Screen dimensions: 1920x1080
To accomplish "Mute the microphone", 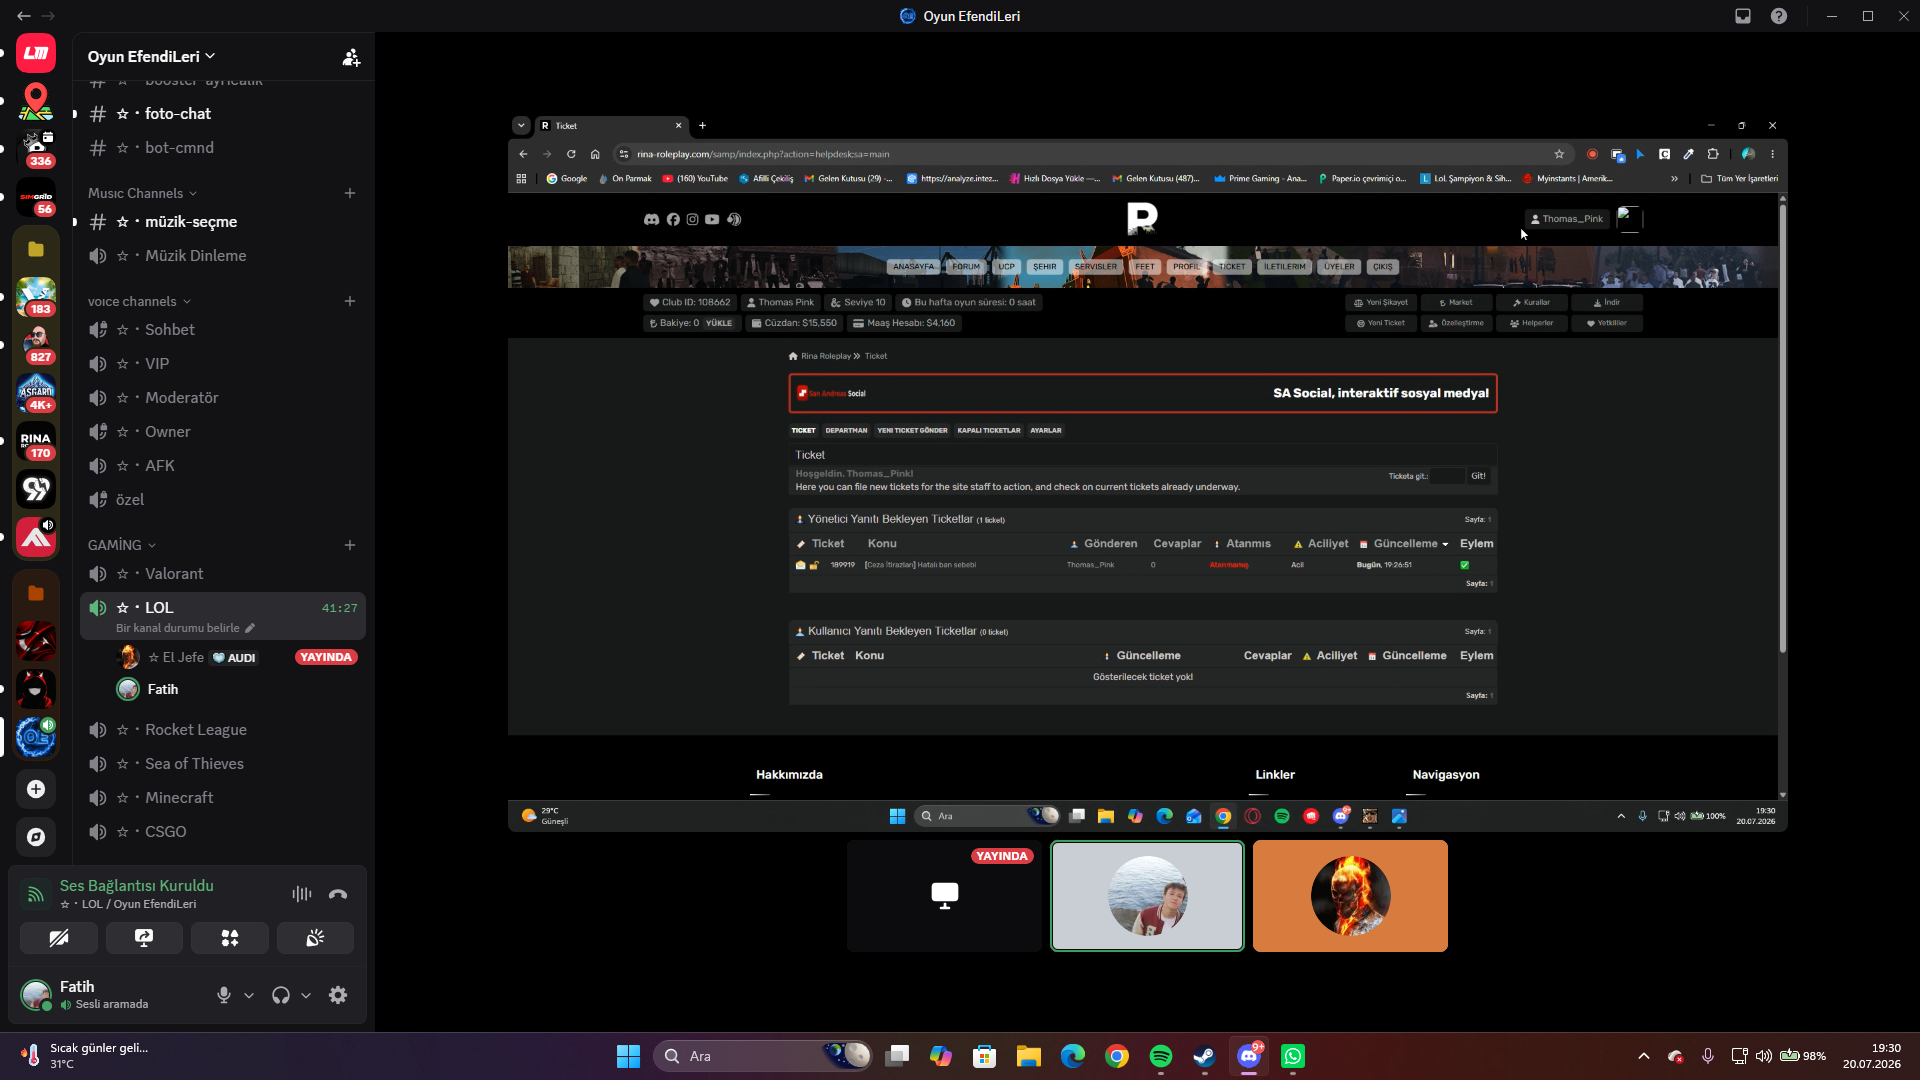I will coord(224,995).
